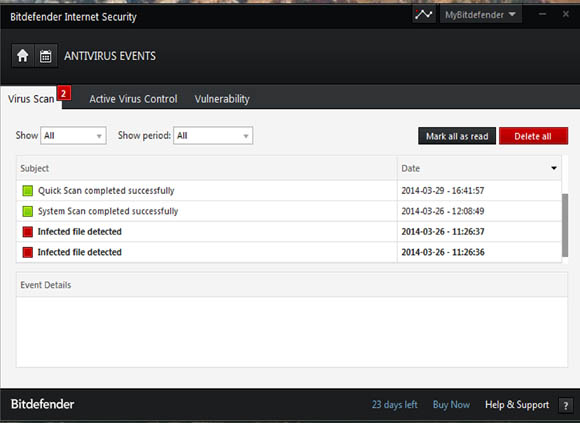
Task: Open the MyBitdefender dropdown menu
Action: pyautogui.click(x=480, y=15)
